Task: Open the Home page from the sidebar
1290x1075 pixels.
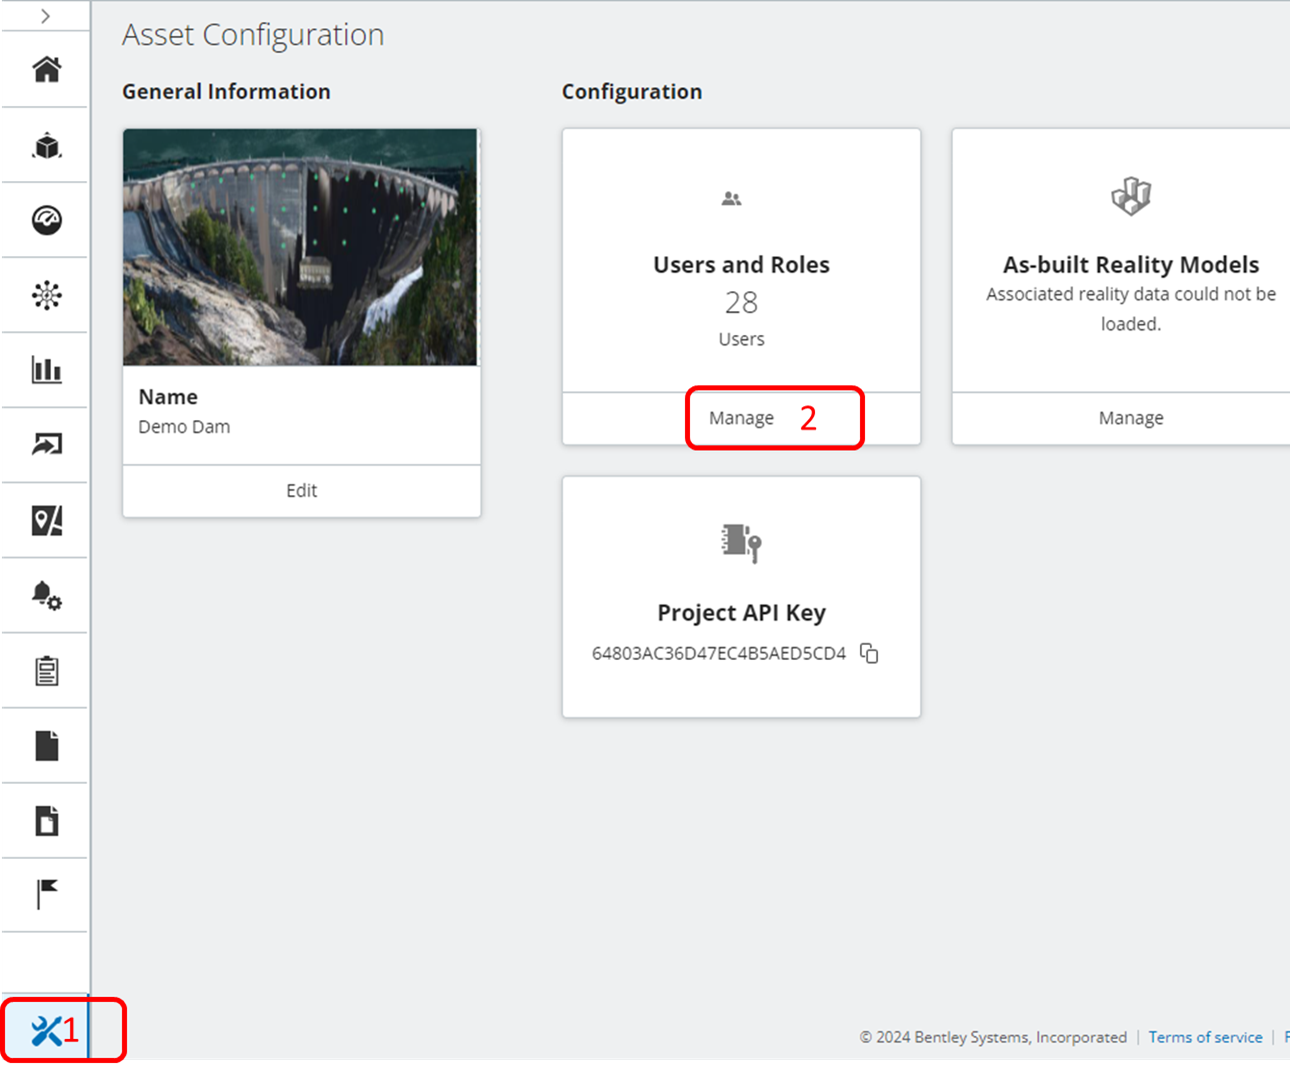Action: point(44,70)
